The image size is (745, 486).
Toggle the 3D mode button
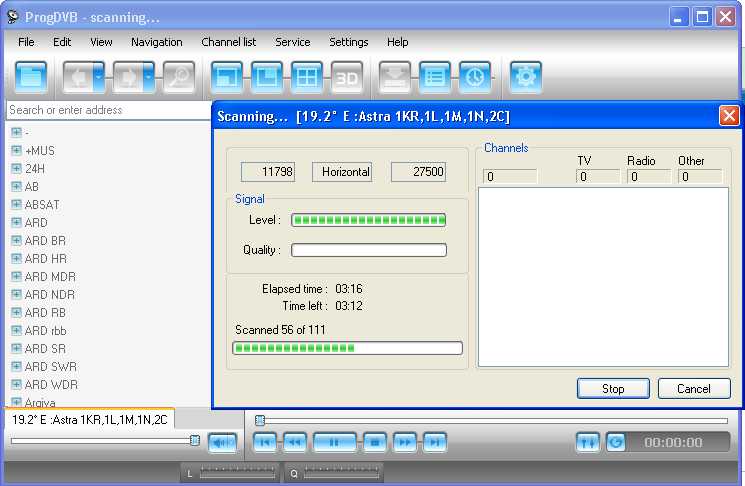click(x=346, y=76)
